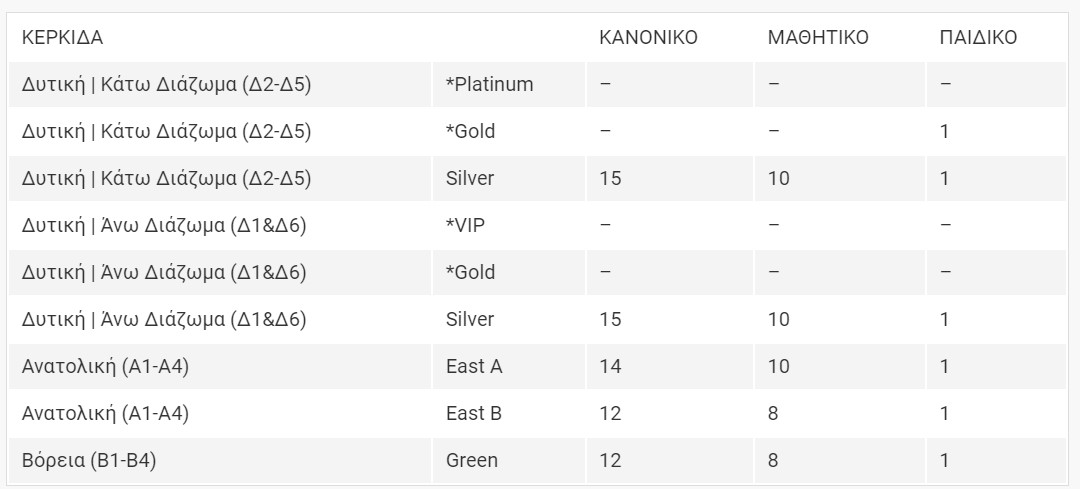Image resolution: width=1080 pixels, height=489 pixels.
Task: Click the ΚΕΡΚΙΔΑ column header
Action: coord(62,38)
